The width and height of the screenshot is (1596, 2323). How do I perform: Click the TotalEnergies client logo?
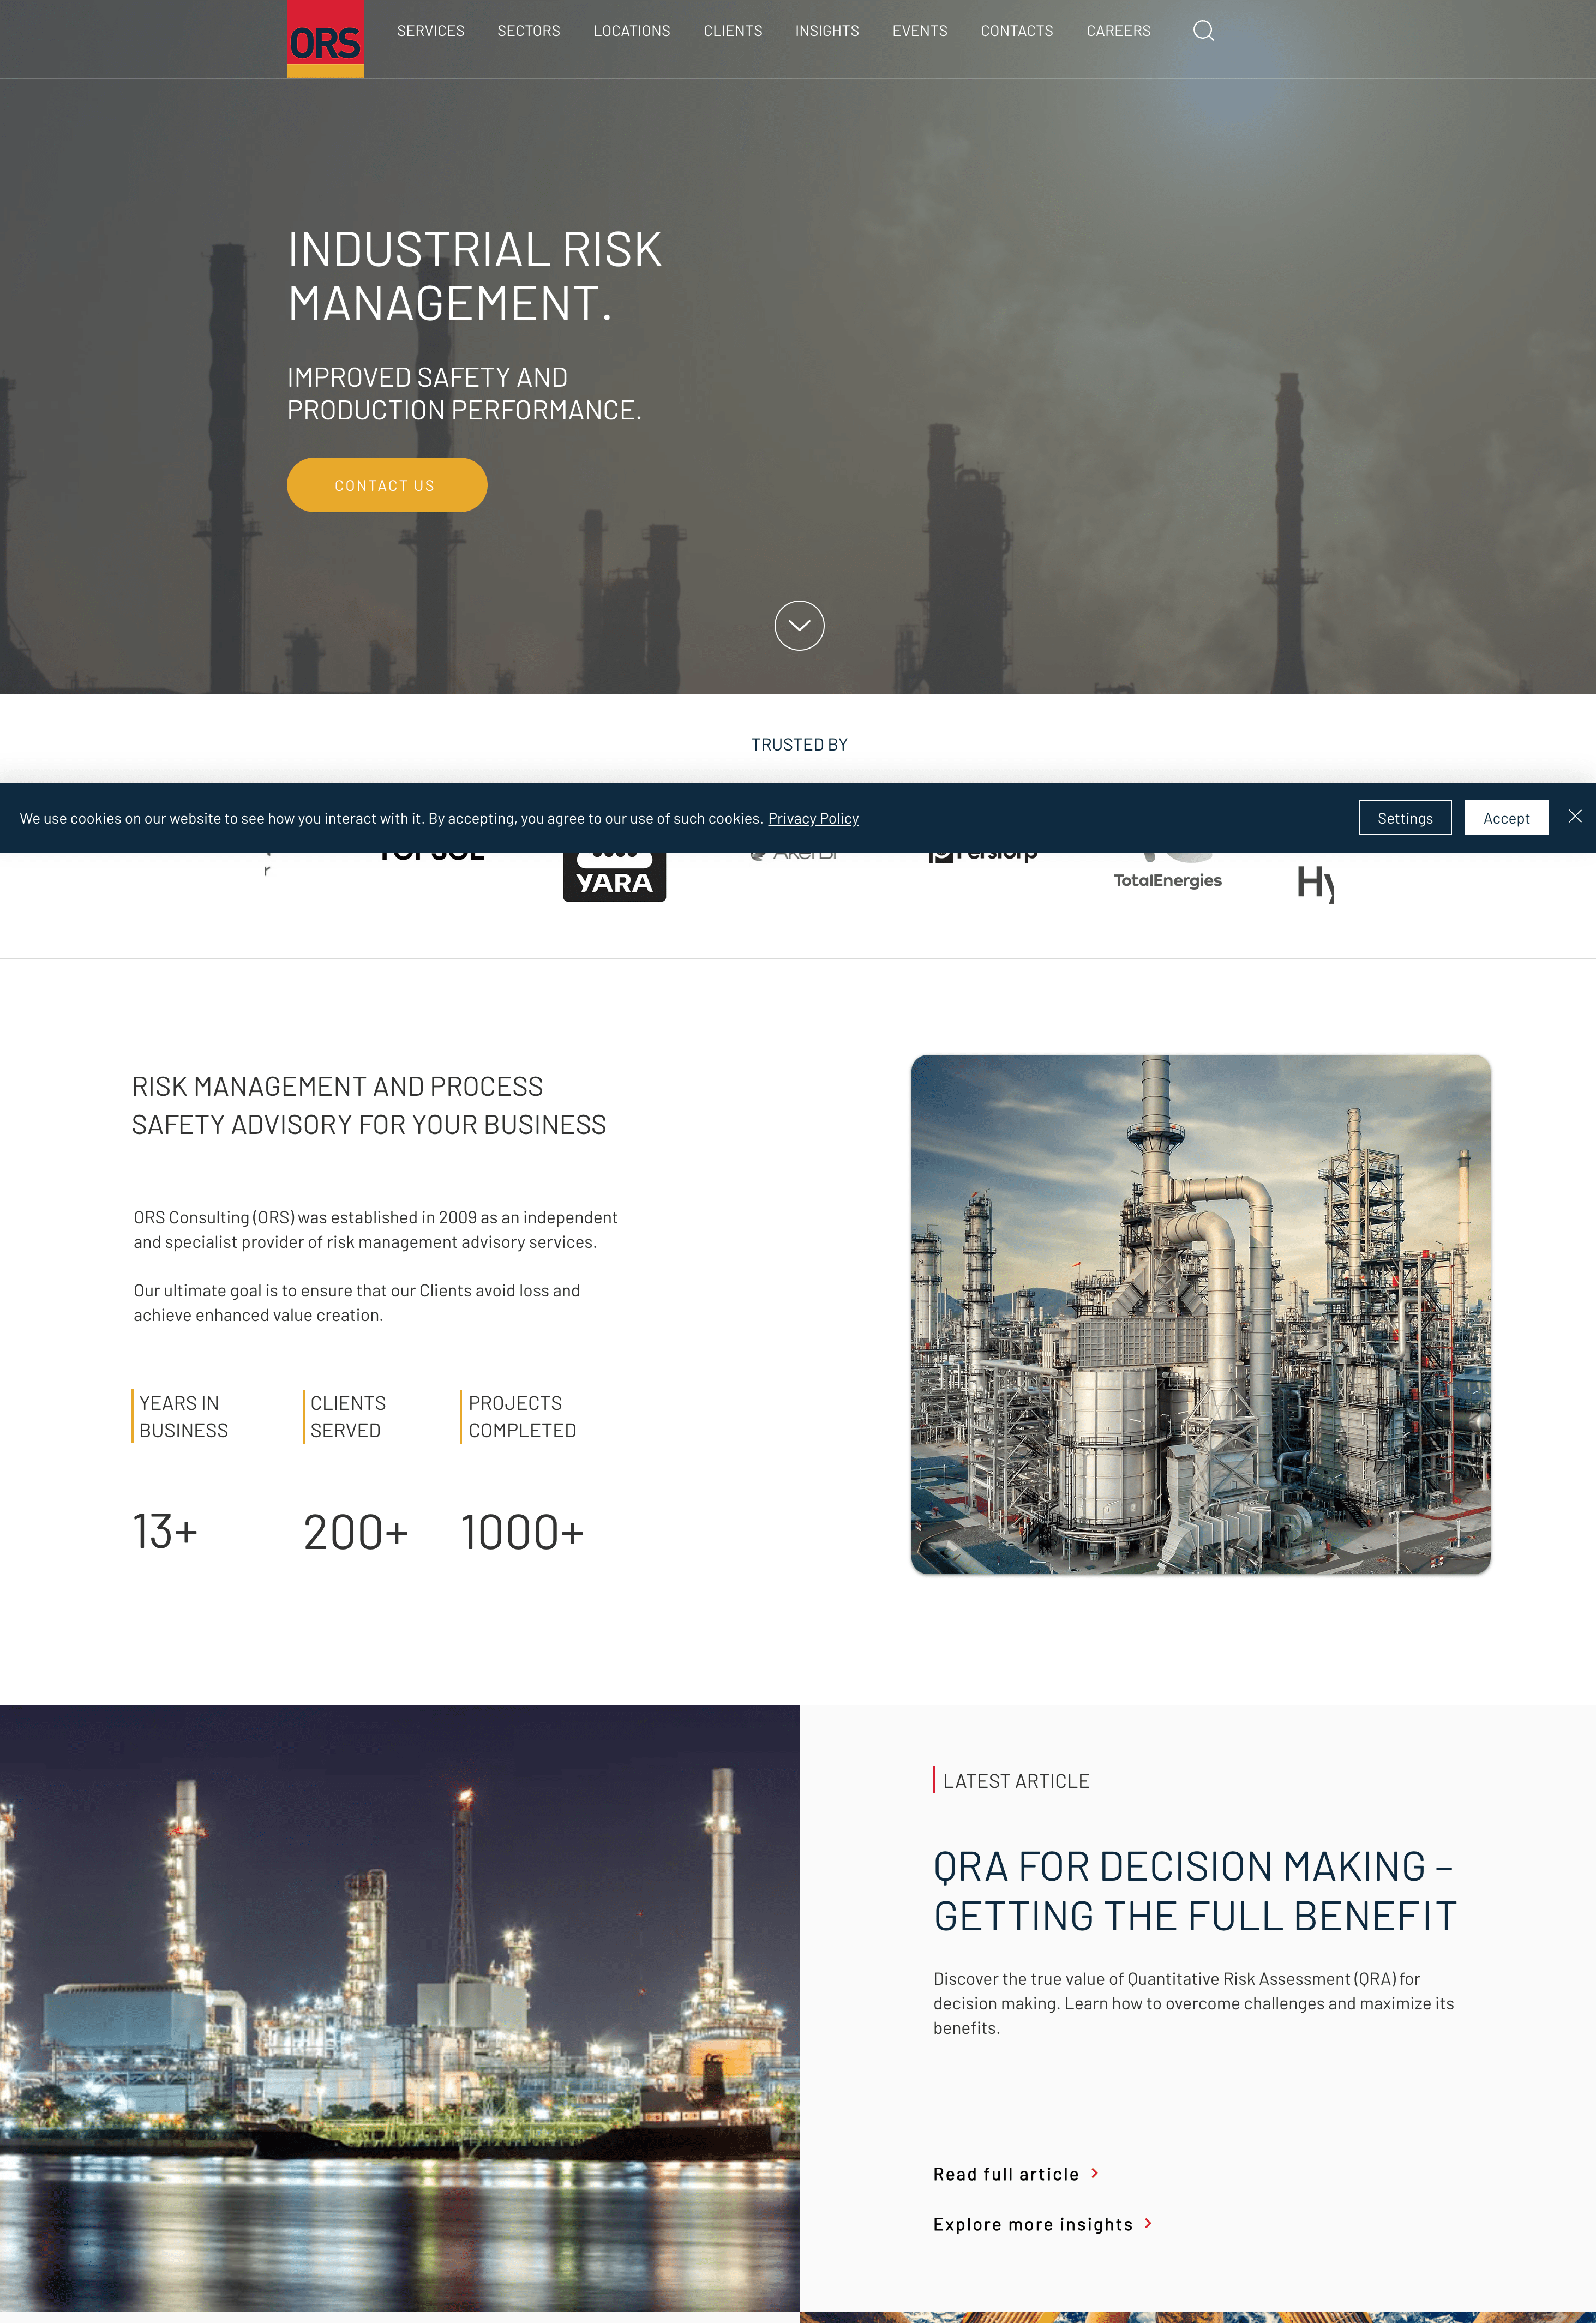pyautogui.click(x=1167, y=871)
